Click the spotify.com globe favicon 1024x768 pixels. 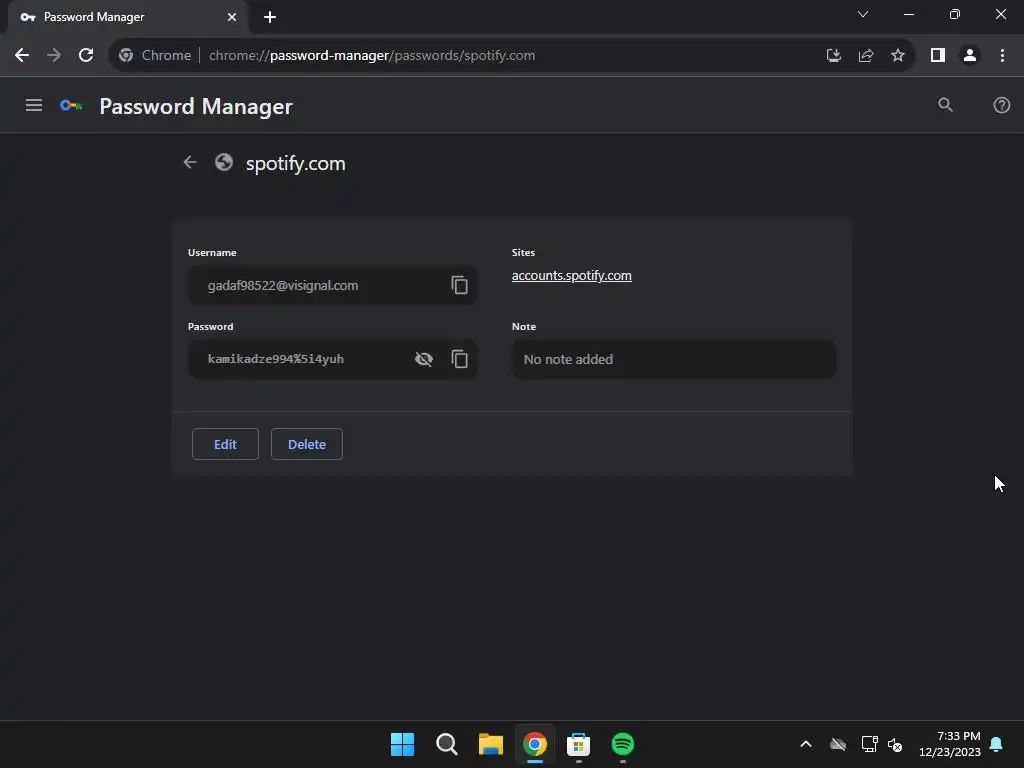coord(223,162)
